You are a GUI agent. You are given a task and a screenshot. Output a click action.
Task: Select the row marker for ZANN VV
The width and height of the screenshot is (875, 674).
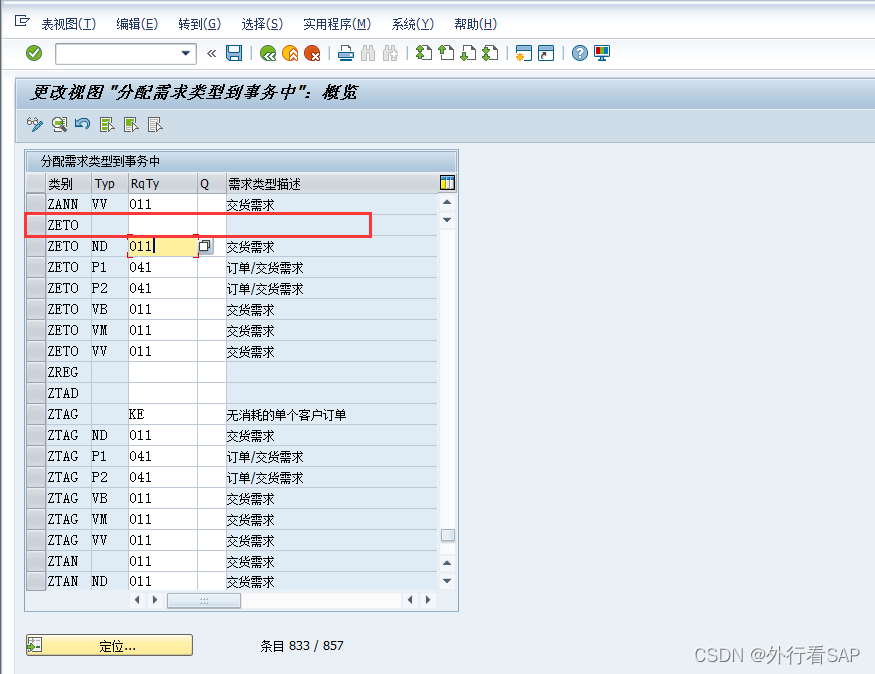[x=35, y=204]
